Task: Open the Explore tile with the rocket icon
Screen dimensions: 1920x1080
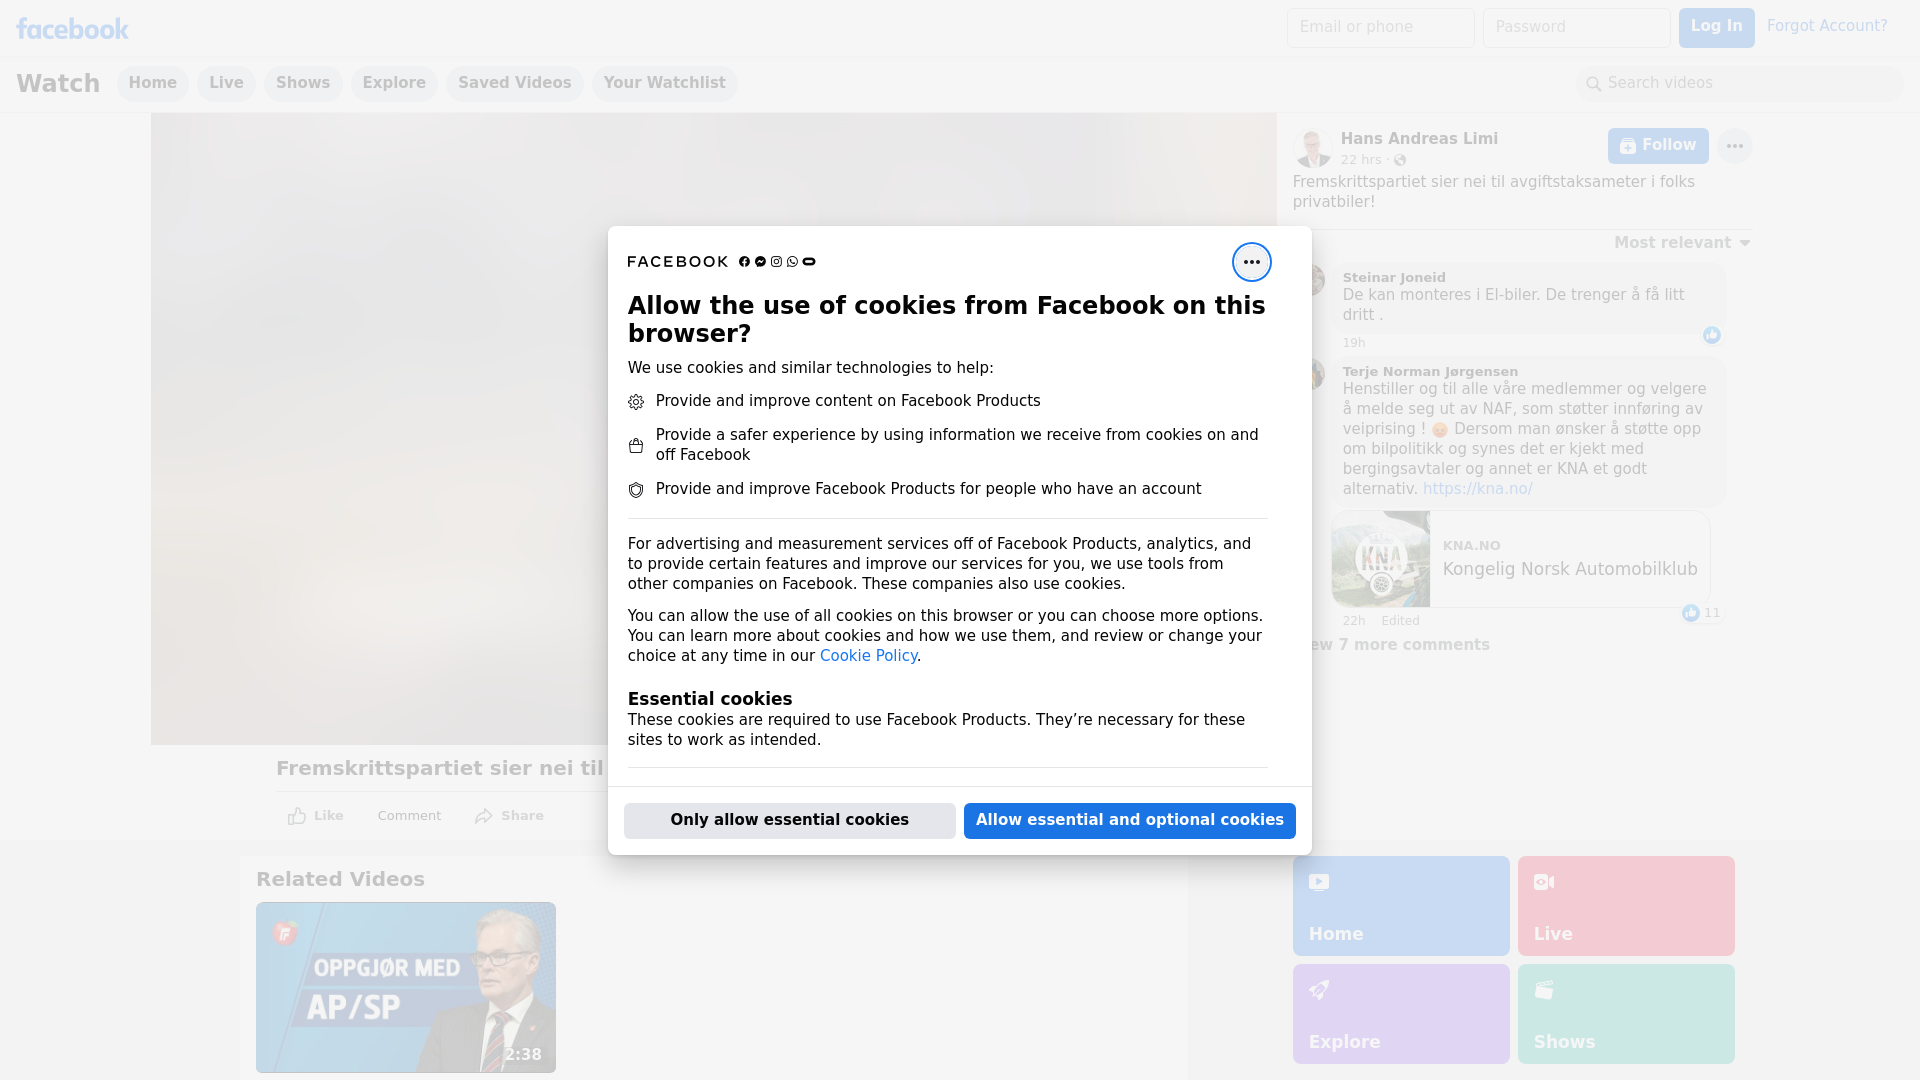Action: (1400, 1014)
